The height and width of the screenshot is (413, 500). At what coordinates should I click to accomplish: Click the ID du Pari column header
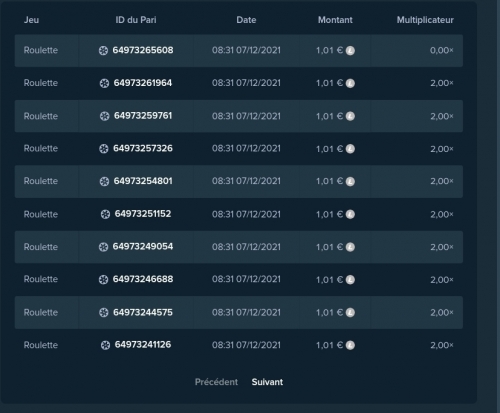click(136, 20)
